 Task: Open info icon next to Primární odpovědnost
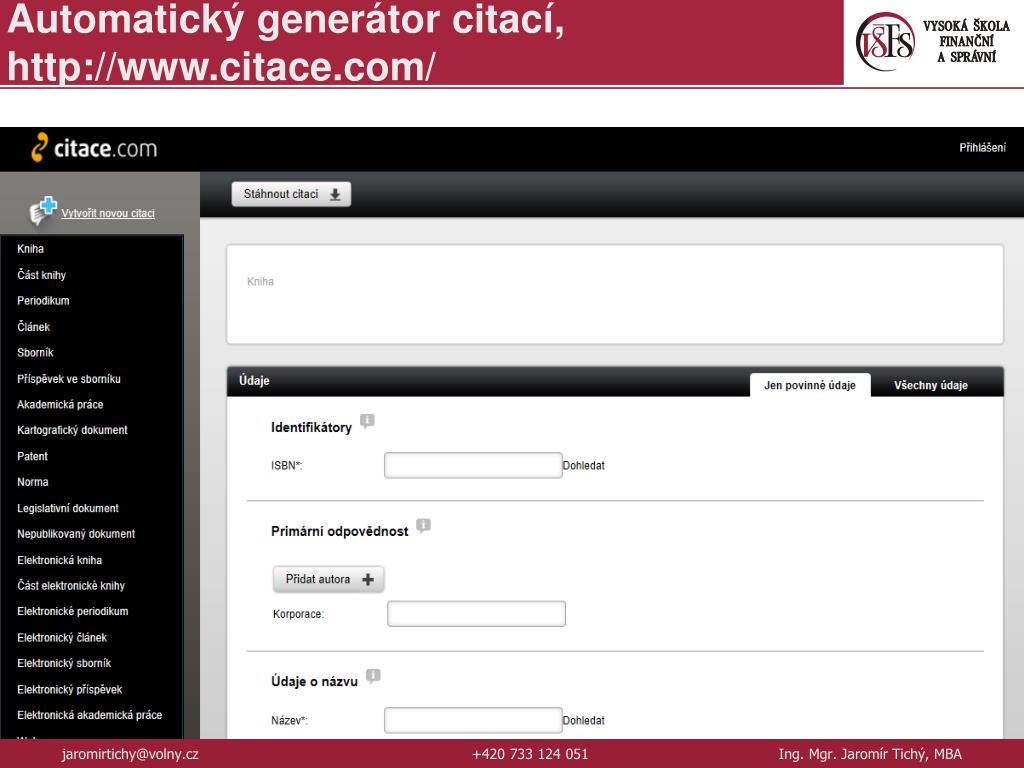(423, 525)
